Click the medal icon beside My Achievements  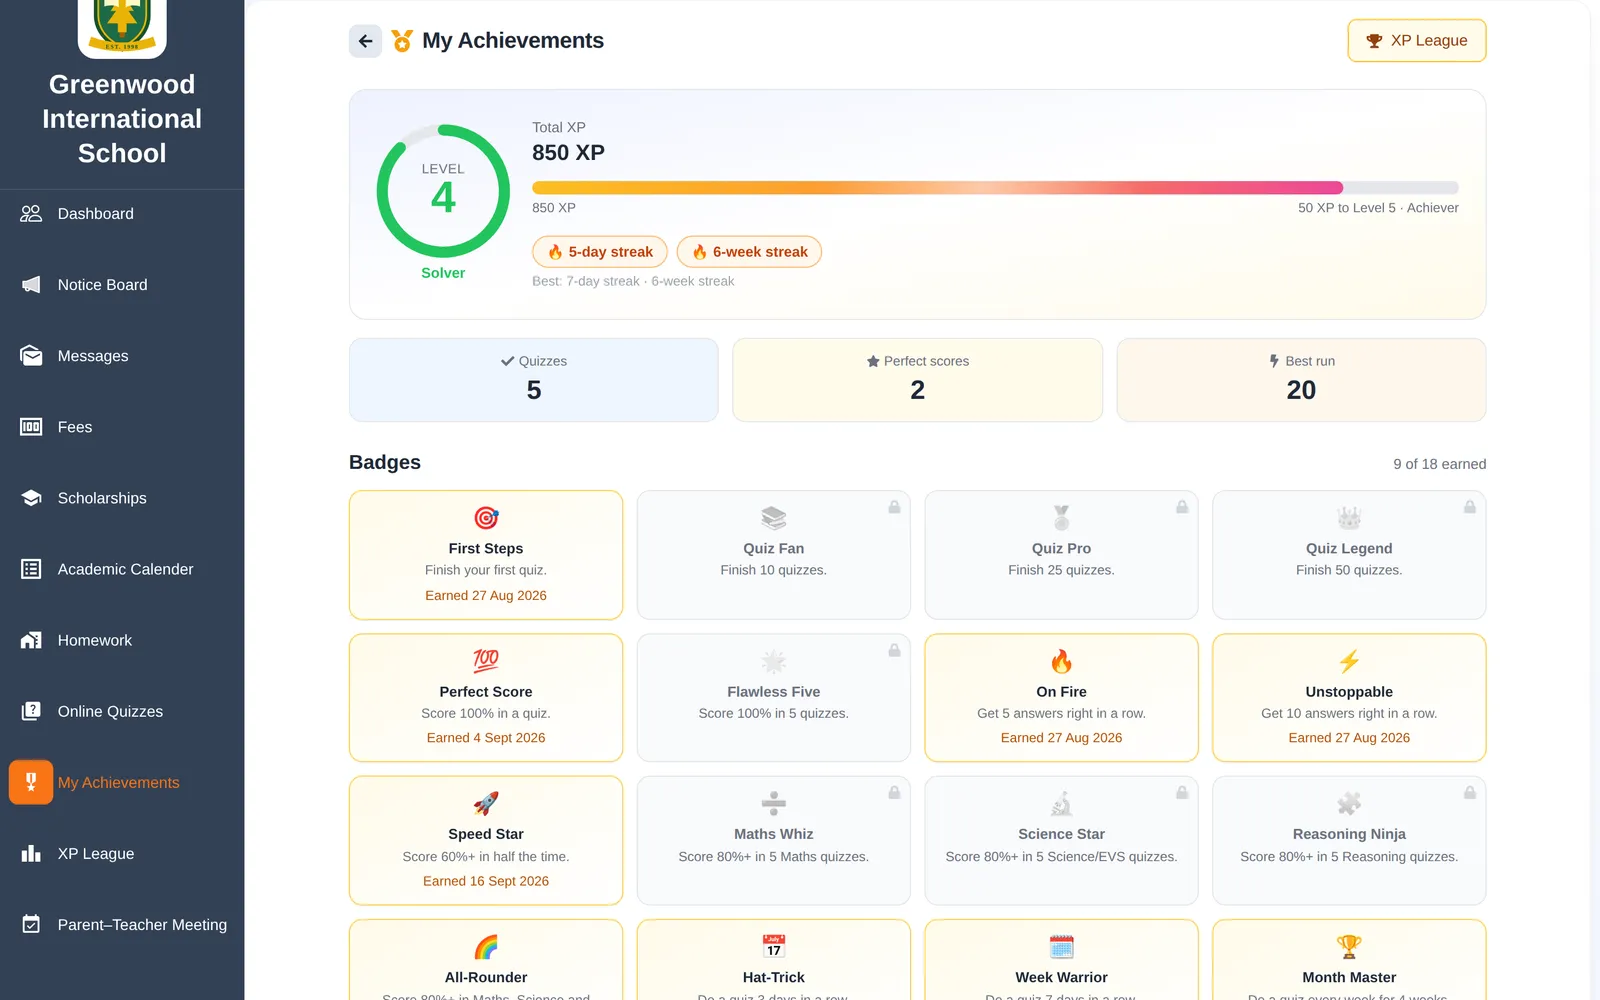pyautogui.click(x=402, y=41)
